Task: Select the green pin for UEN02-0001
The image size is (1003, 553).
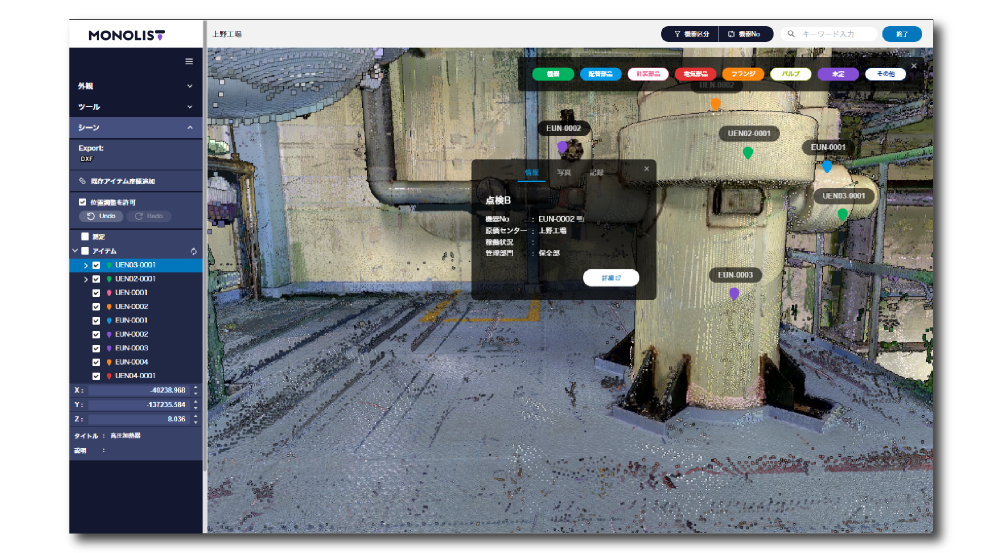Action: click(748, 153)
